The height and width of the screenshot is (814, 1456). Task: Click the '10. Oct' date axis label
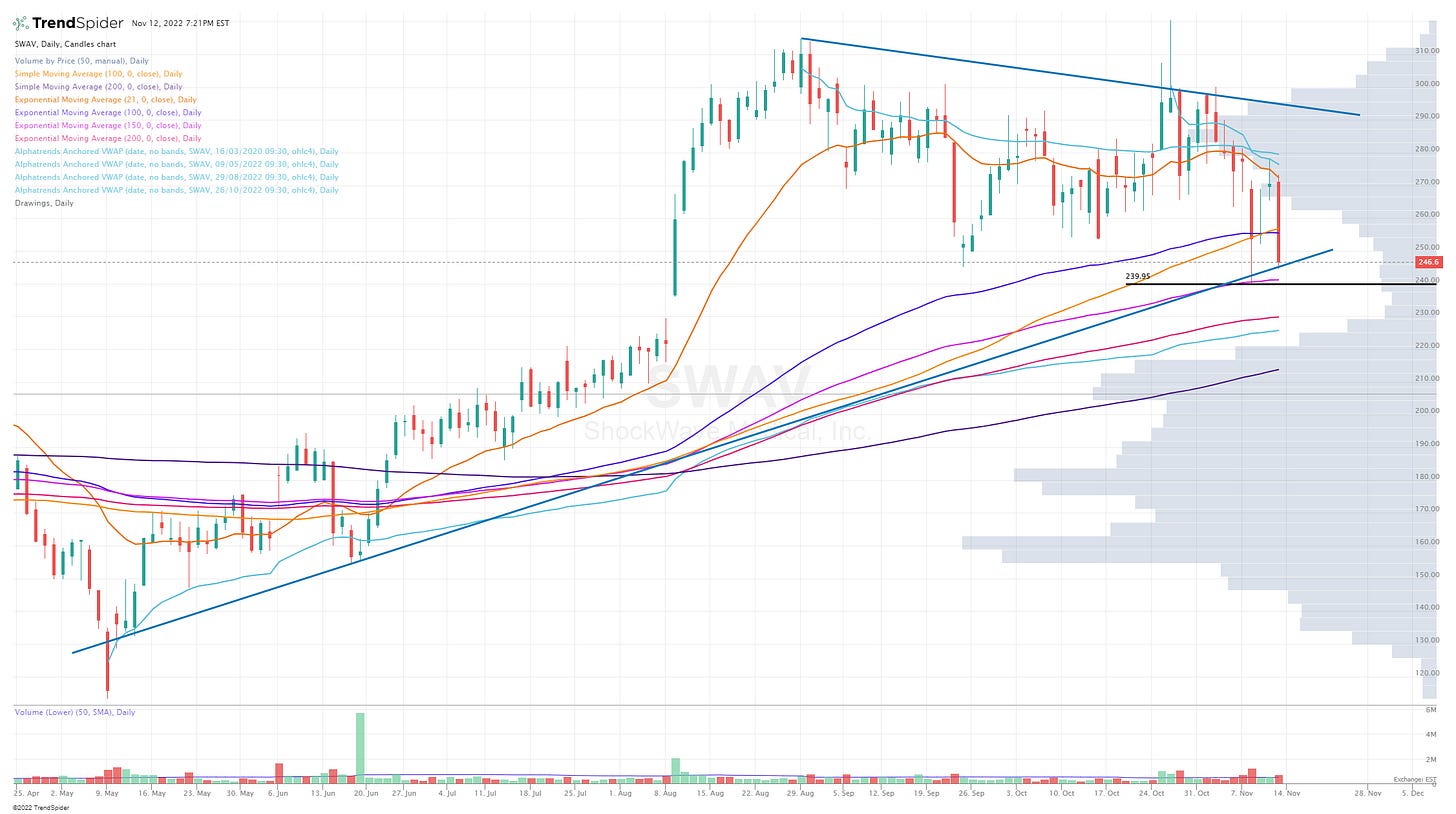click(1062, 792)
